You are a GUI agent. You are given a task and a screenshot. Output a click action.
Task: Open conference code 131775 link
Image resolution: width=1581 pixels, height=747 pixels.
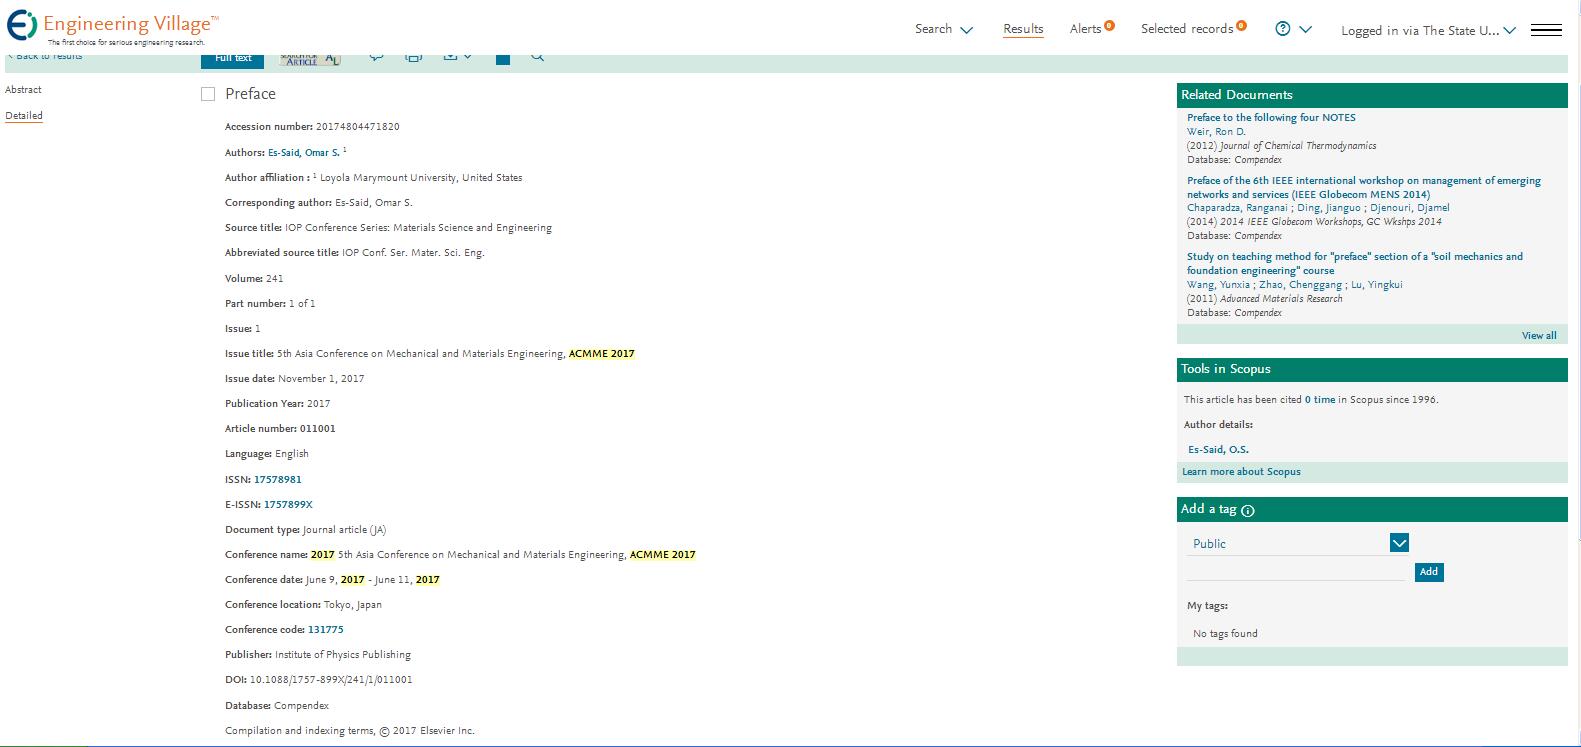pyautogui.click(x=325, y=630)
